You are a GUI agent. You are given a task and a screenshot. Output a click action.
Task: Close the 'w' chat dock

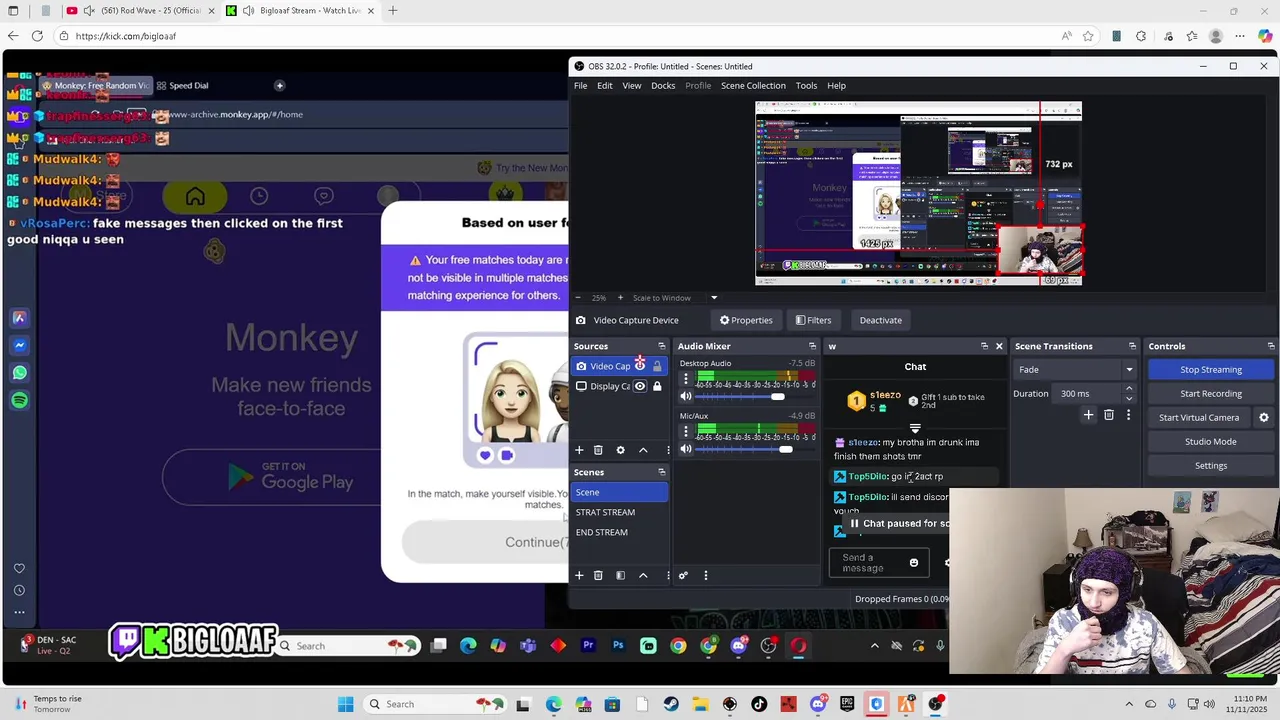pyautogui.click(x=998, y=346)
